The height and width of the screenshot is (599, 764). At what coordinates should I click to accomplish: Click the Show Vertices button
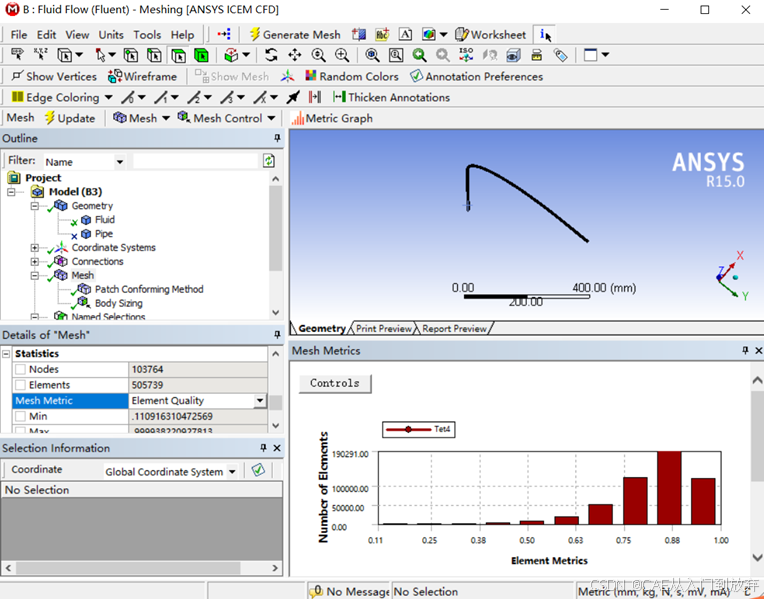(x=54, y=77)
